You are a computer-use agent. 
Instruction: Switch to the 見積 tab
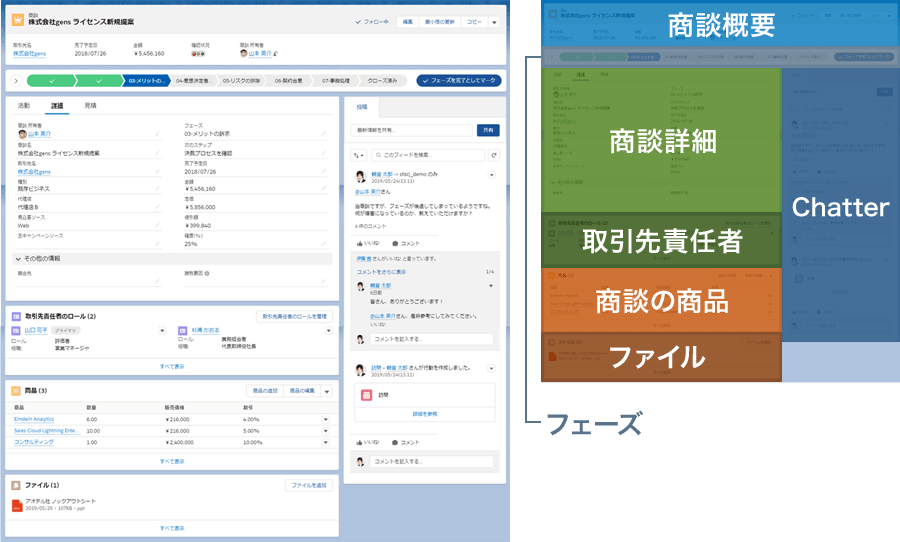click(90, 104)
